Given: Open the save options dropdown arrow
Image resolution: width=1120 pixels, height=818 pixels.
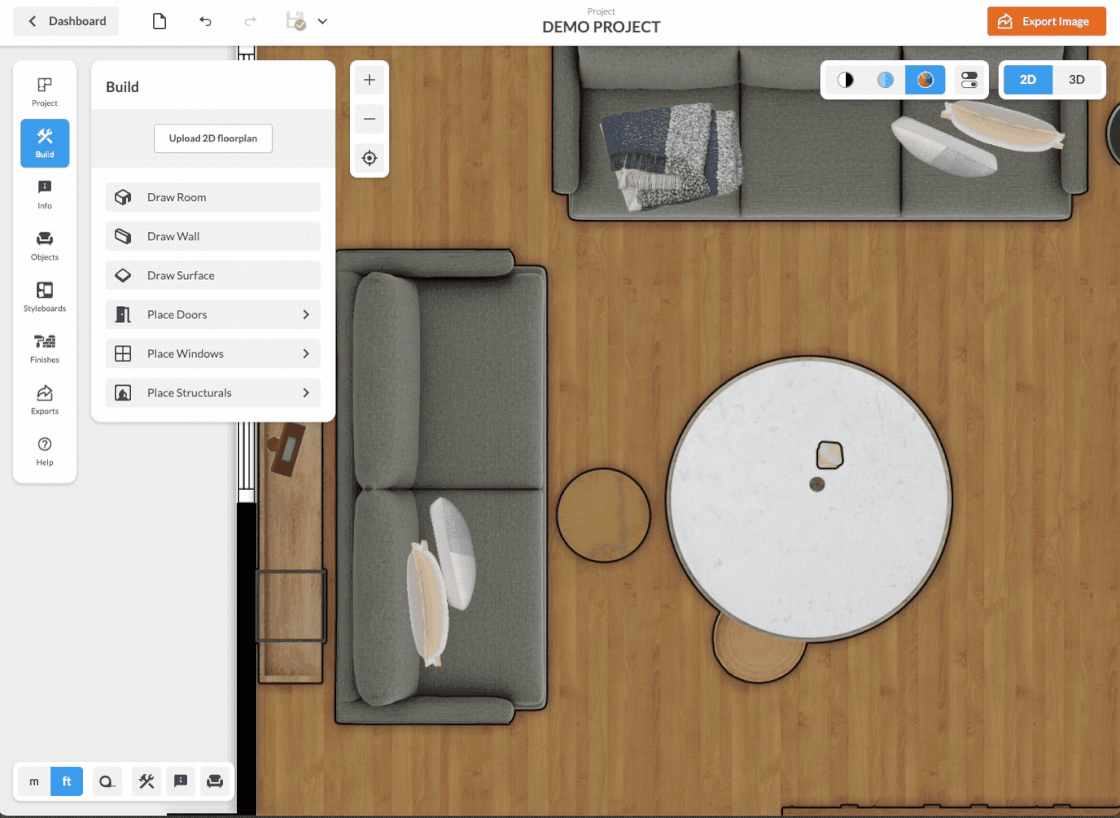Looking at the screenshot, I should point(322,21).
